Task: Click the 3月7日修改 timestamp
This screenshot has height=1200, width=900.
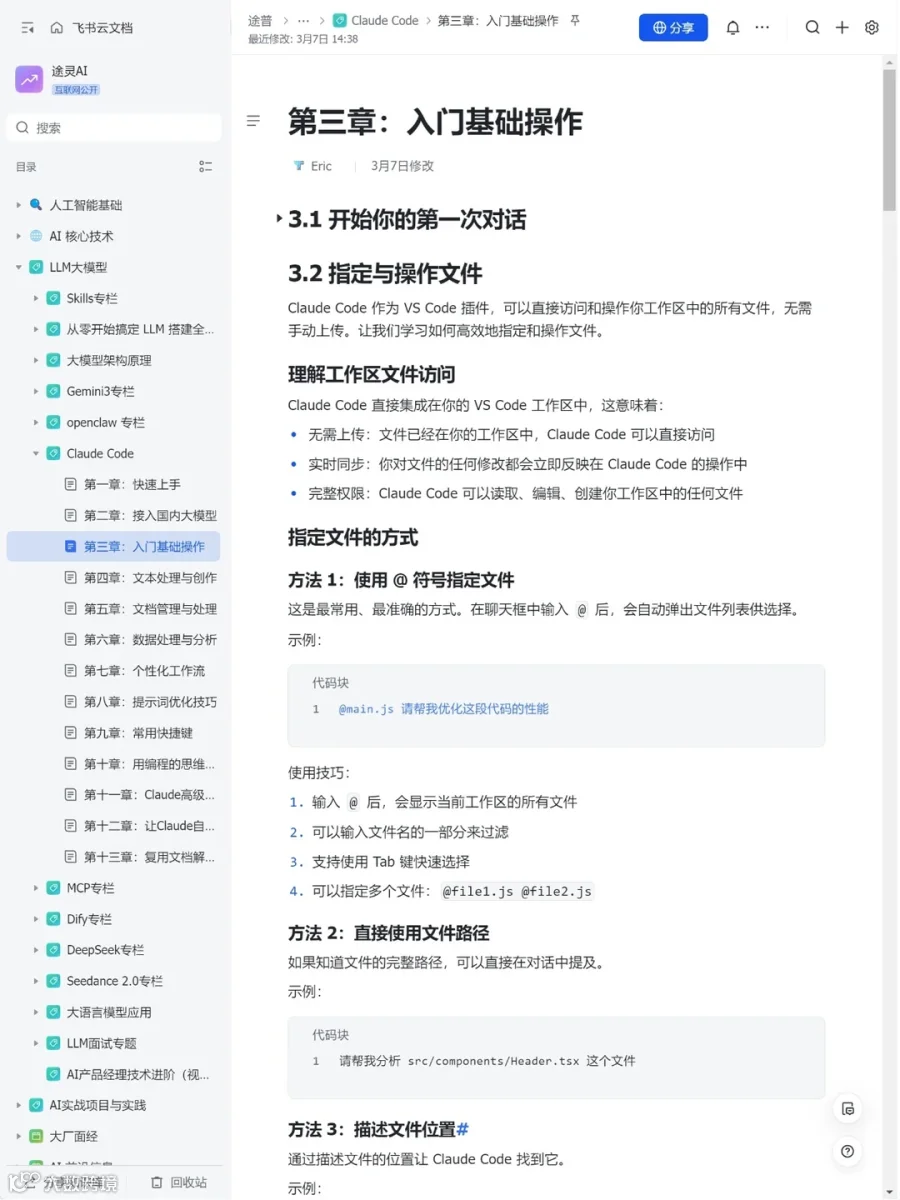Action: tap(402, 166)
